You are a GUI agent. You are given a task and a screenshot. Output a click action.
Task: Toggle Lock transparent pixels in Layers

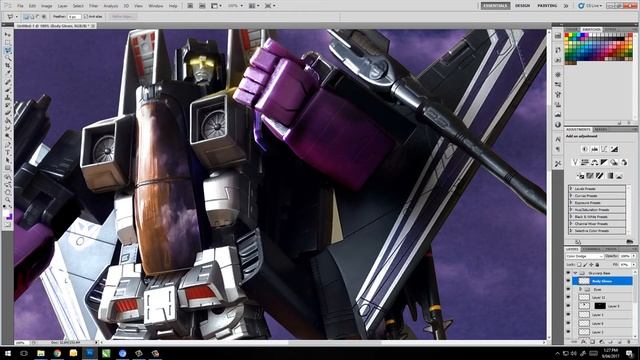pyautogui.click(x=579, y=264)
